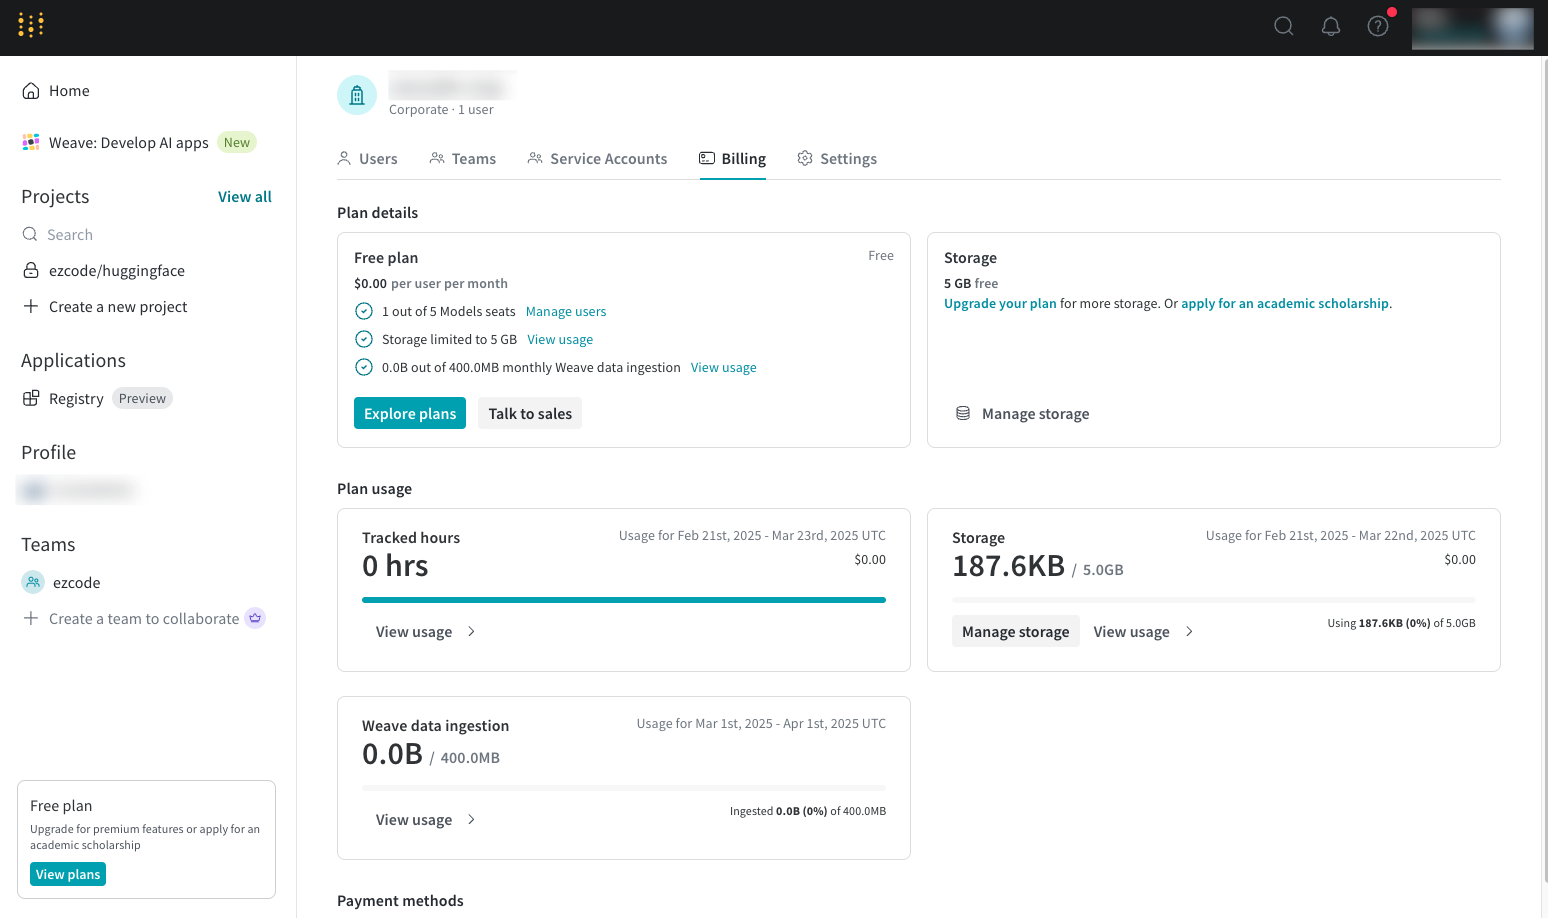Click the '187.6KB' storage value
This screenshot has width=1548, height=918.
1008,566
